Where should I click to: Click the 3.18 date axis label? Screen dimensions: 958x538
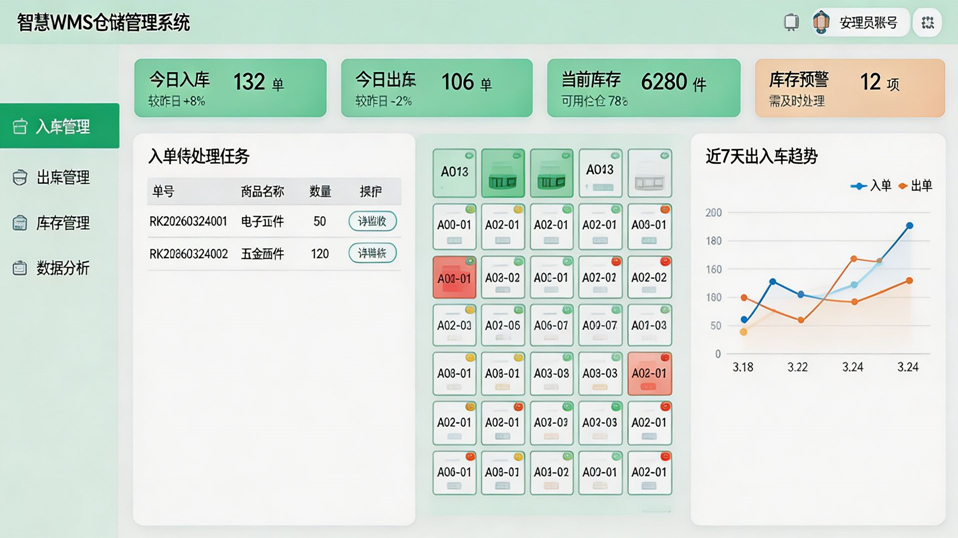tap(743, 367)
